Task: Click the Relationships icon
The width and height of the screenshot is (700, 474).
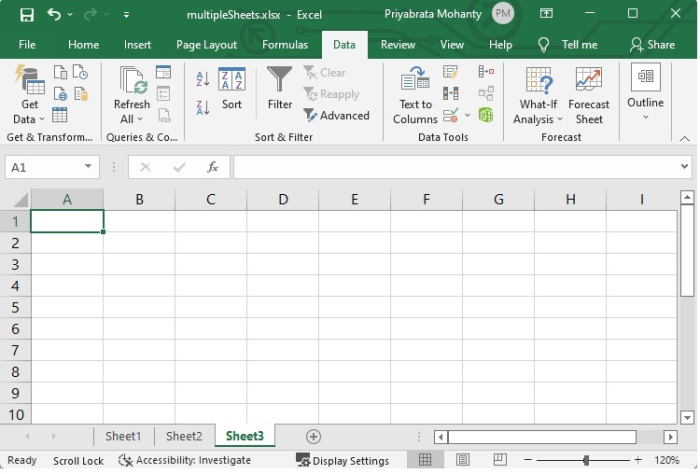Action: click(x=486, y=94)
